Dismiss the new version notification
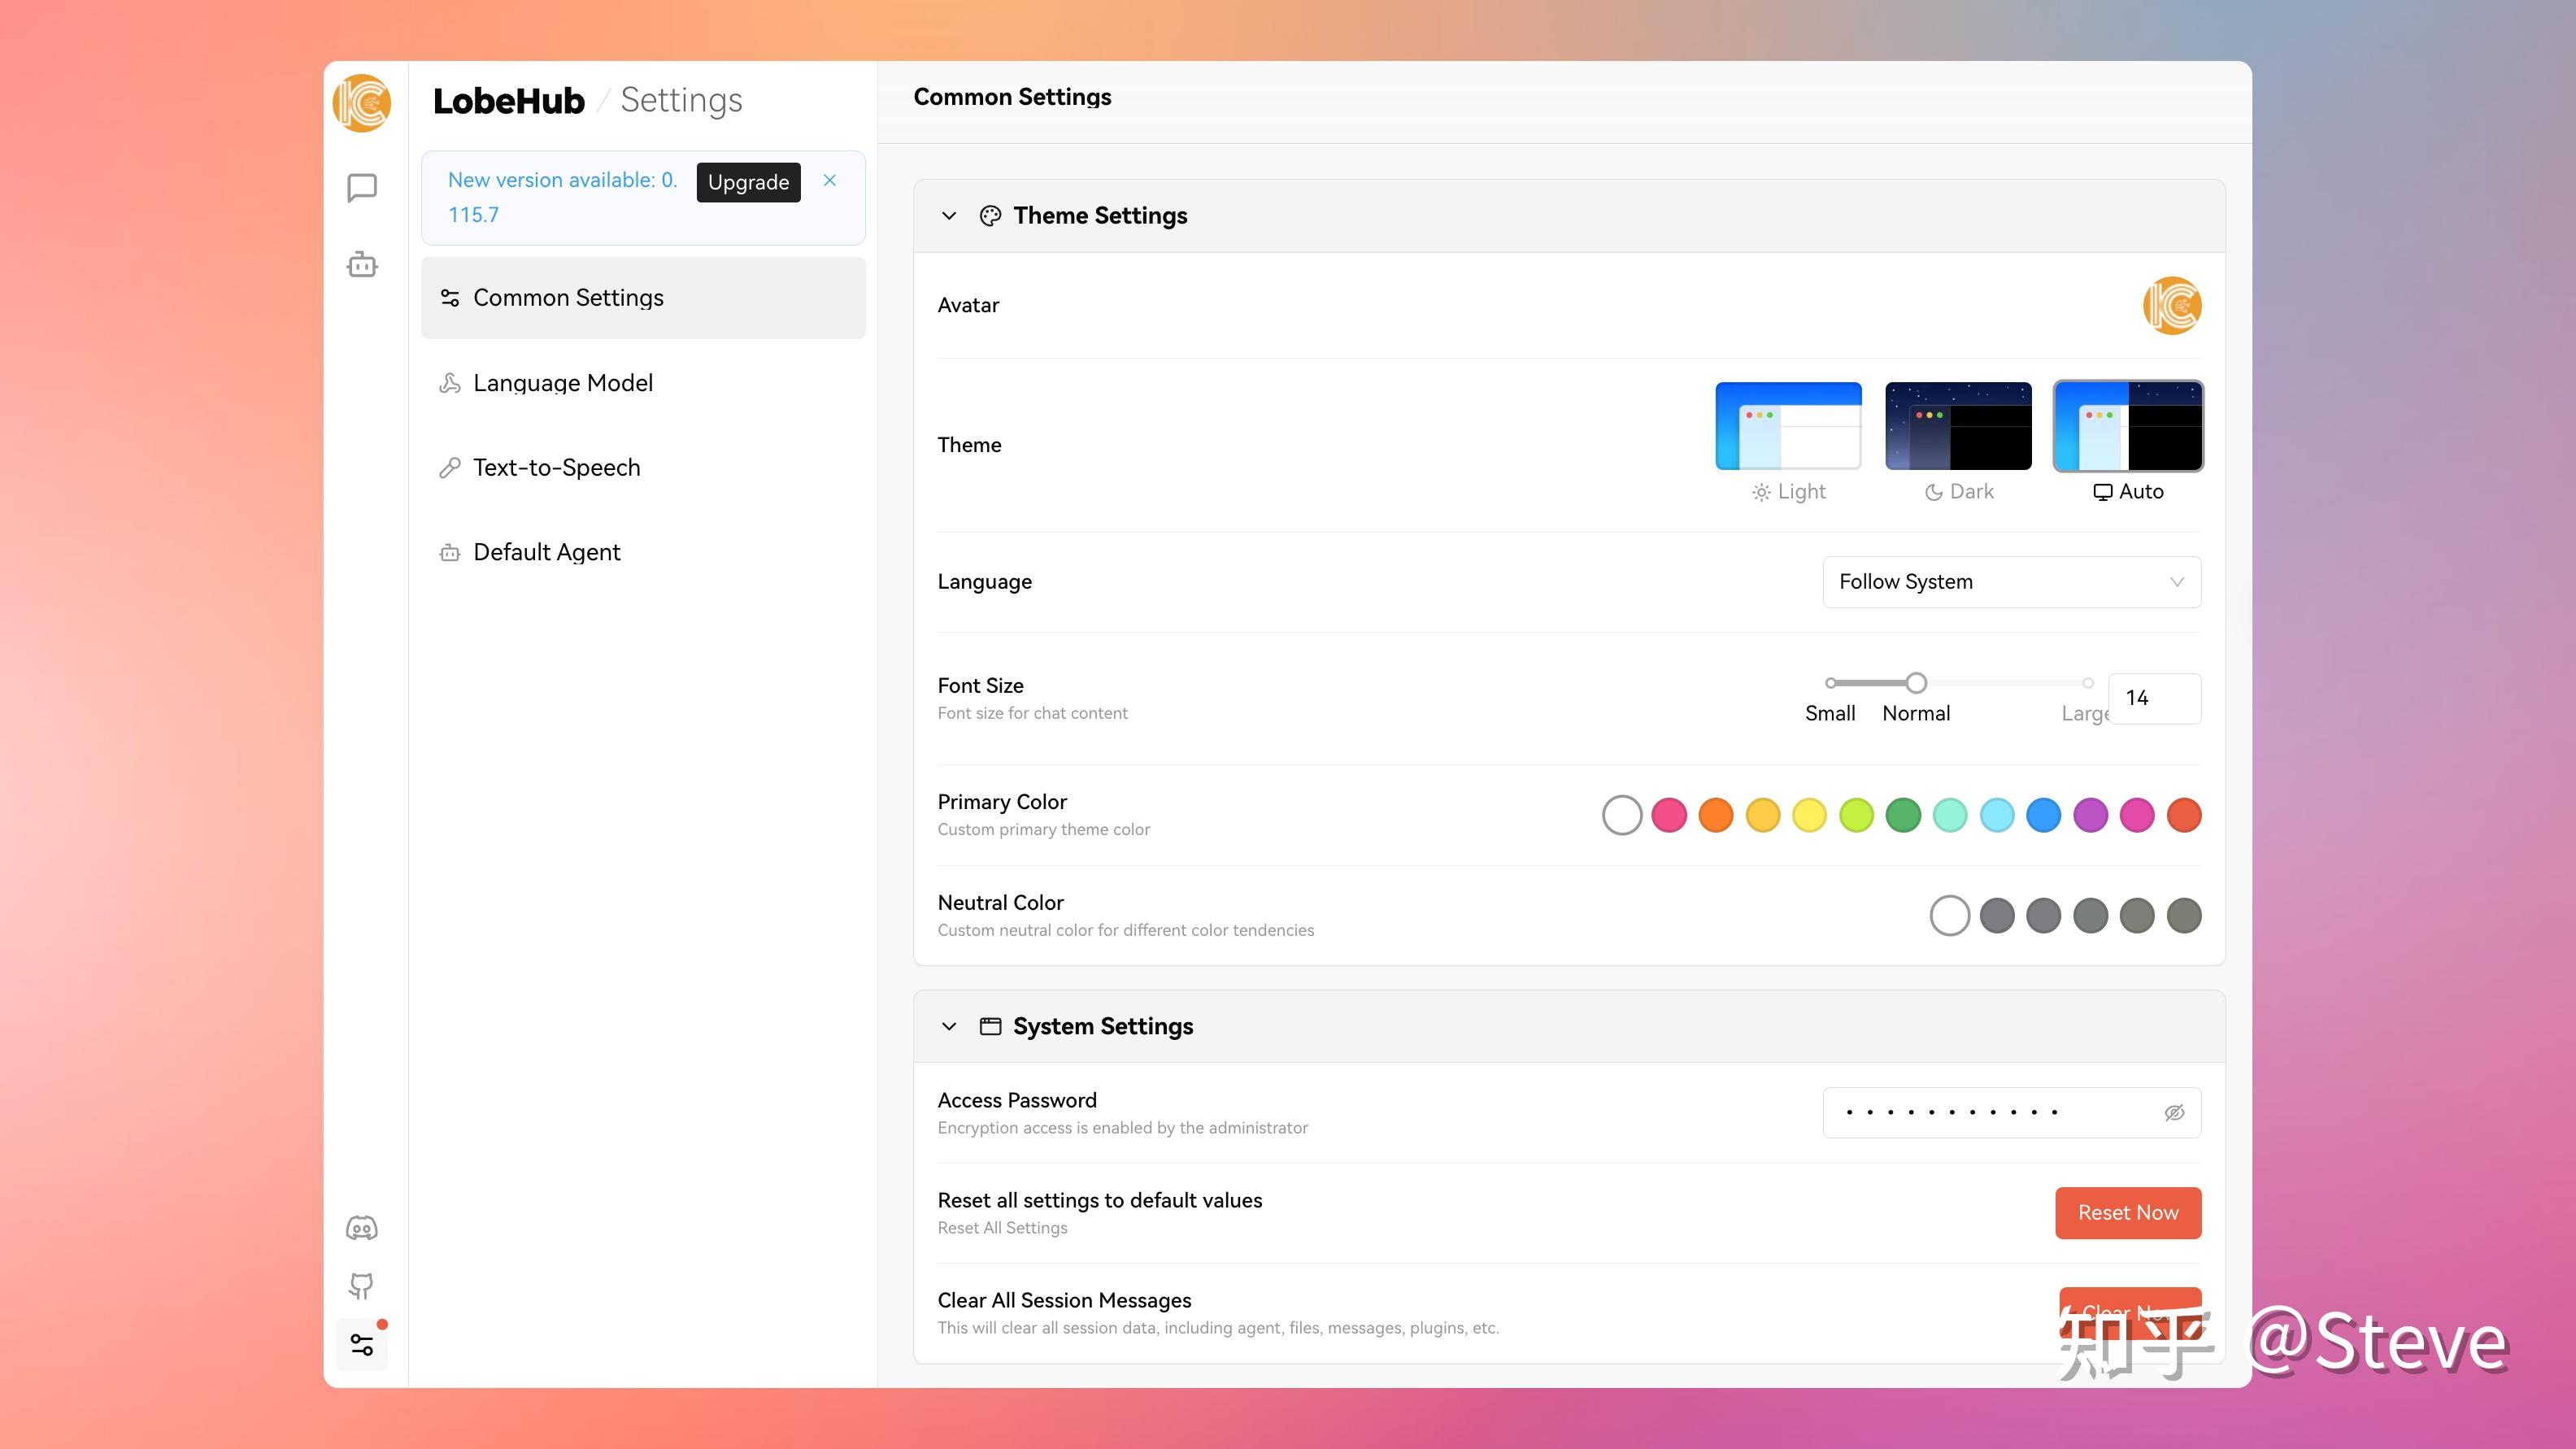Screen dimensions: 2576x1449 click(829, 181)
